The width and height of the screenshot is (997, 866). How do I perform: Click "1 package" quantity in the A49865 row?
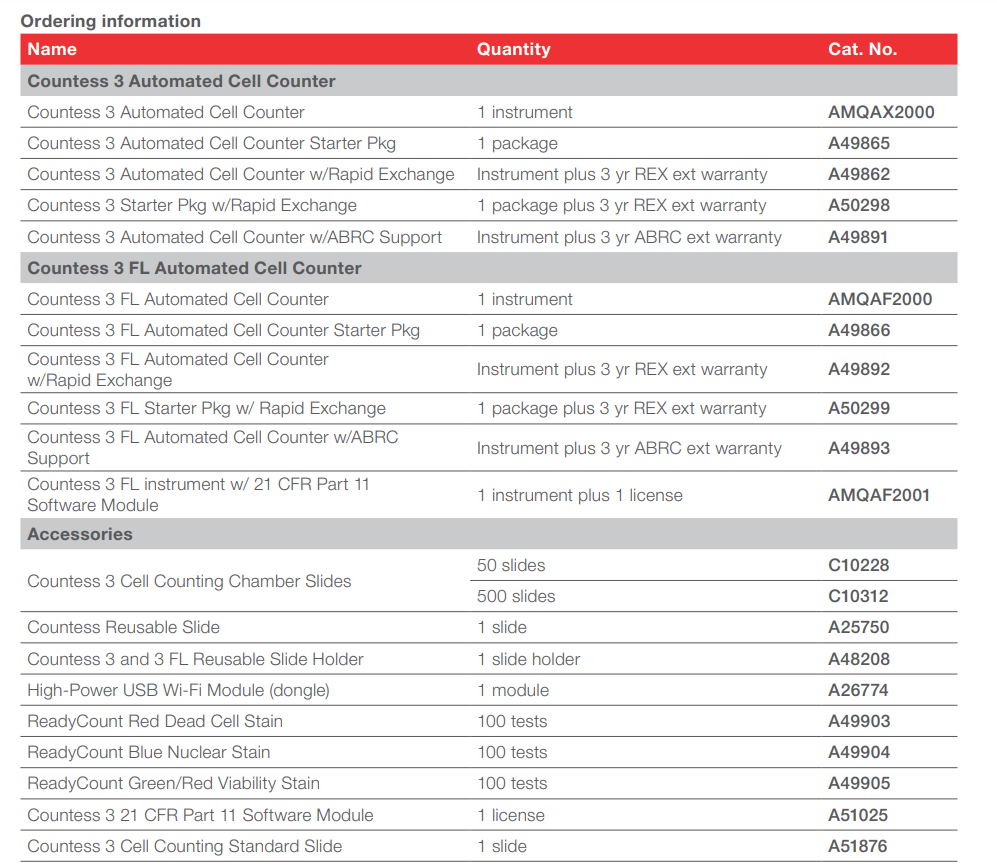tap(518, 144)
